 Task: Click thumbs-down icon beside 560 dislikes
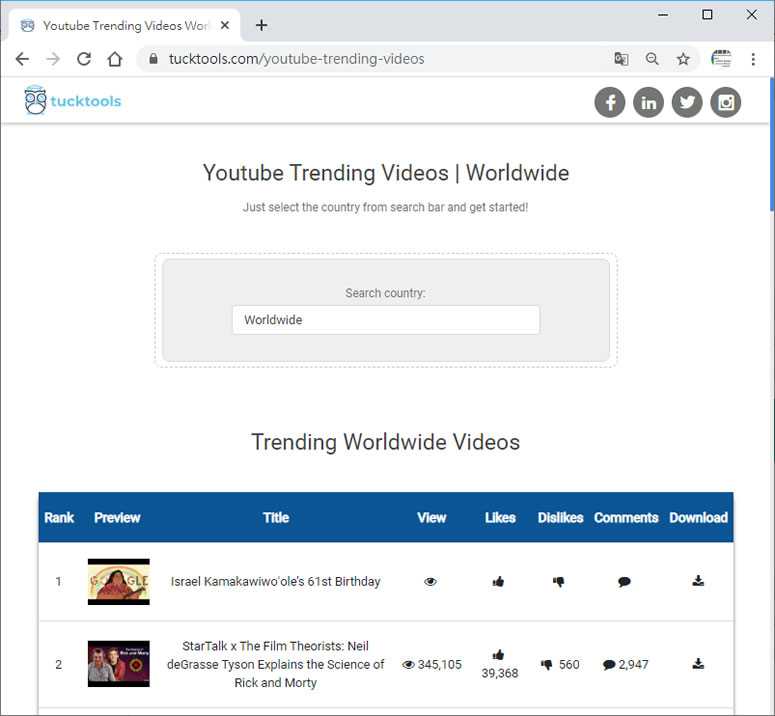pyautogui.click(x=546, y=665)
